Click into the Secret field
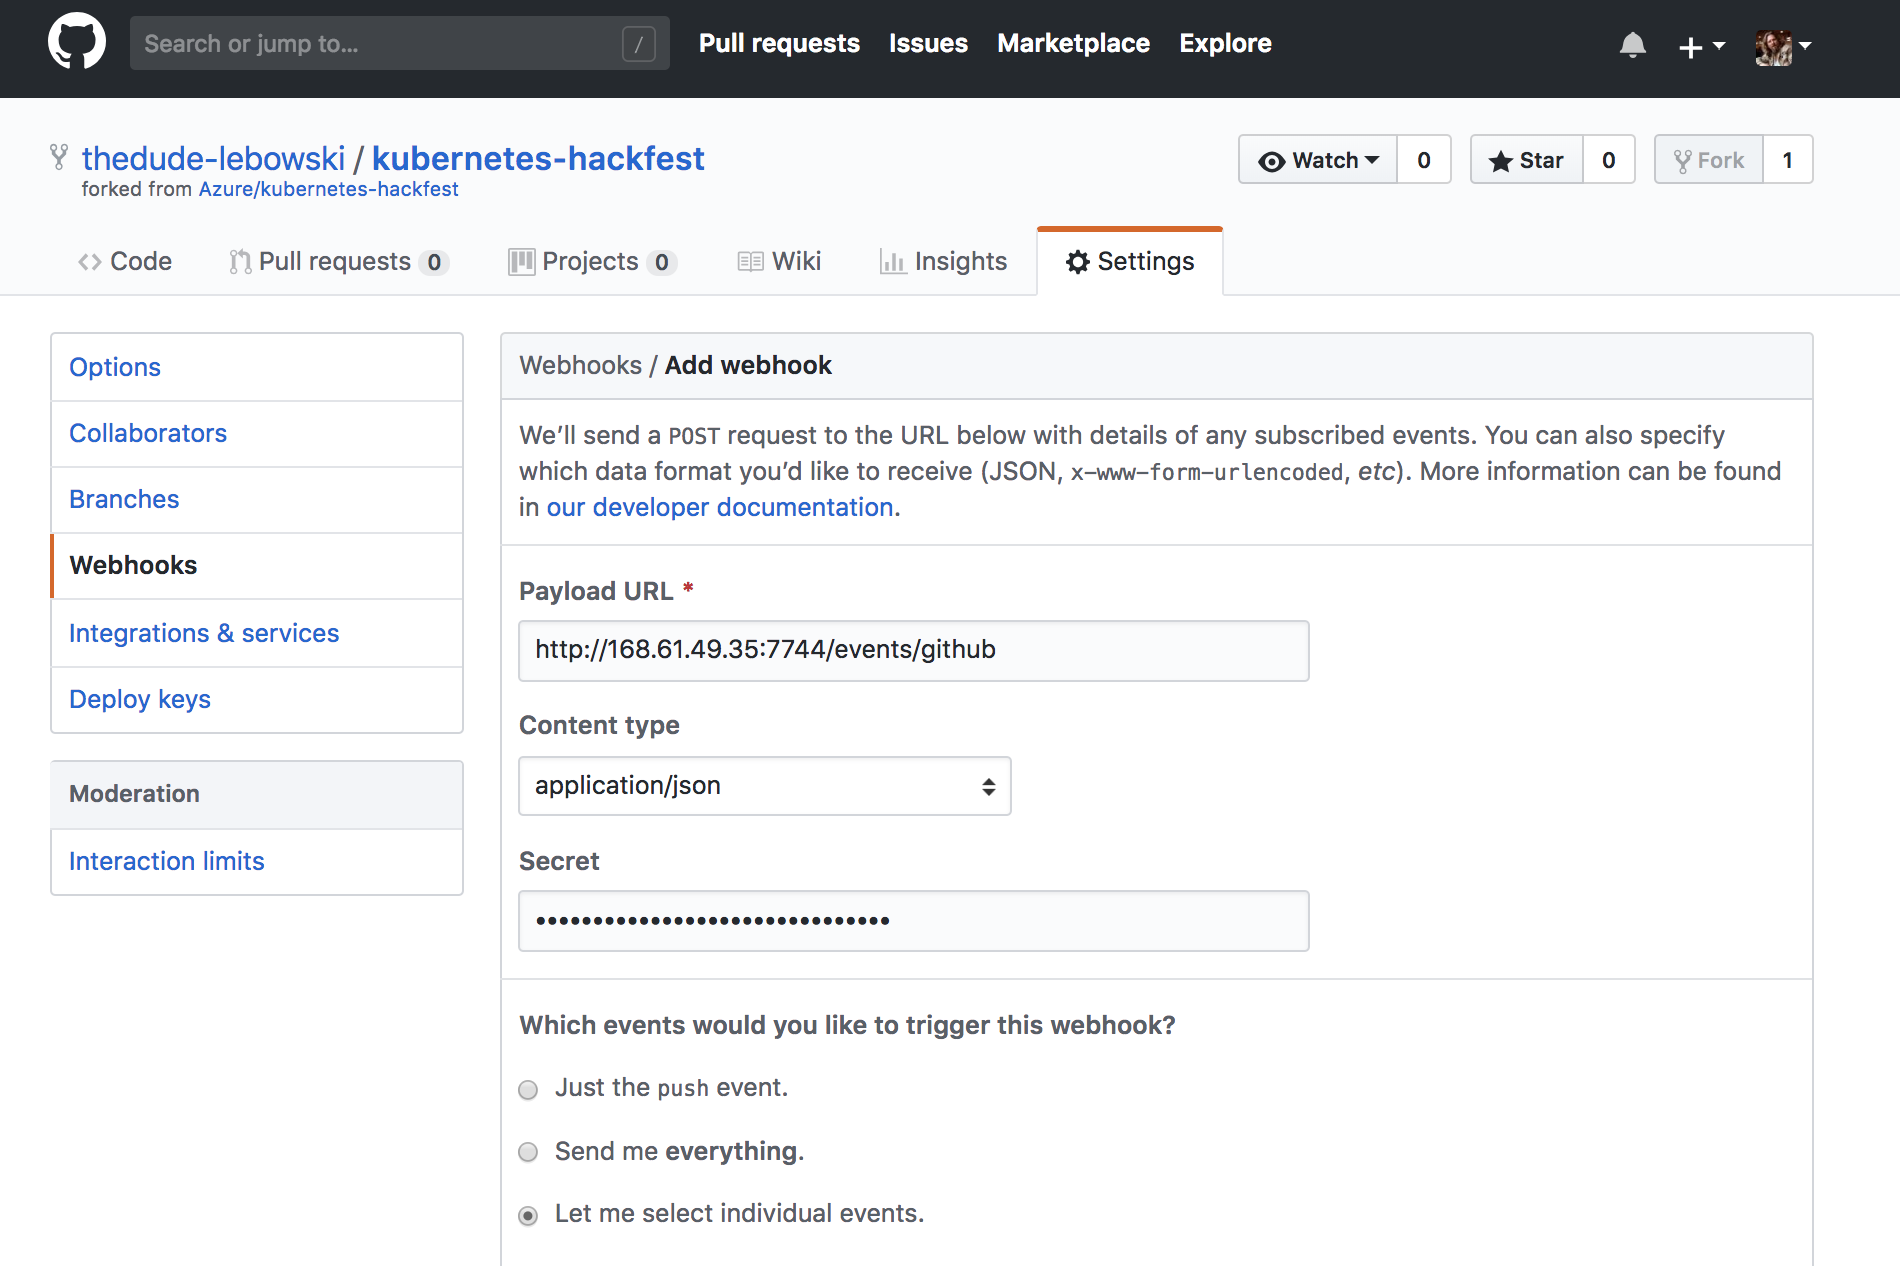The width and height of the screenshot is (1900, 1266). pyautogui.click(x=914, y=921)
